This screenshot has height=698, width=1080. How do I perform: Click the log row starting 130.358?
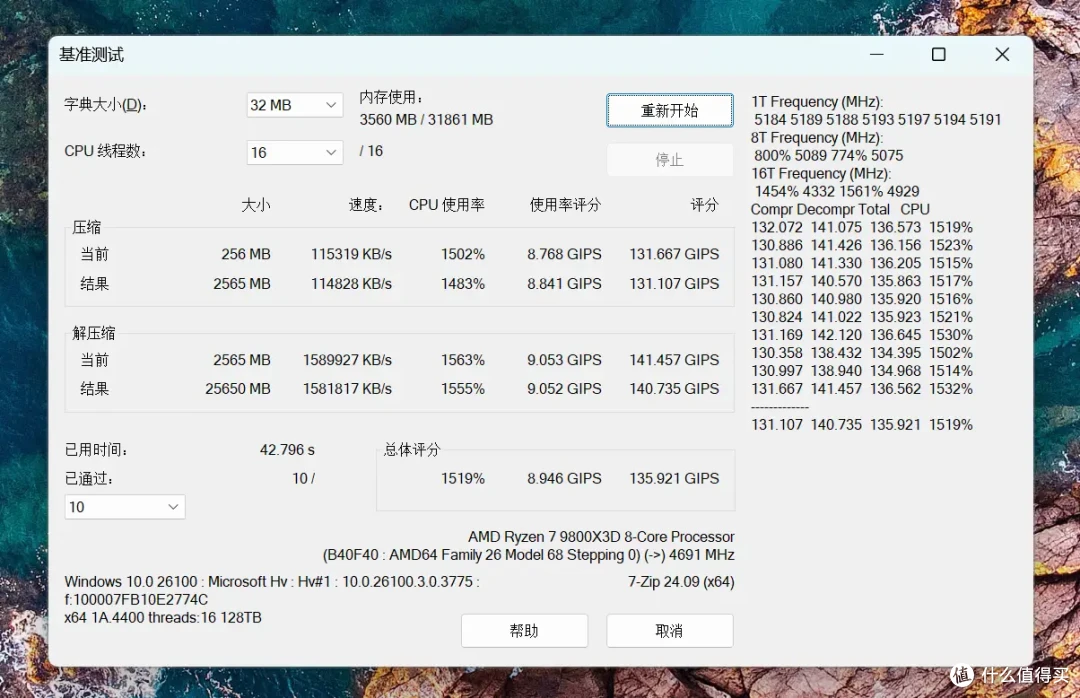click(x=862, y=353)
